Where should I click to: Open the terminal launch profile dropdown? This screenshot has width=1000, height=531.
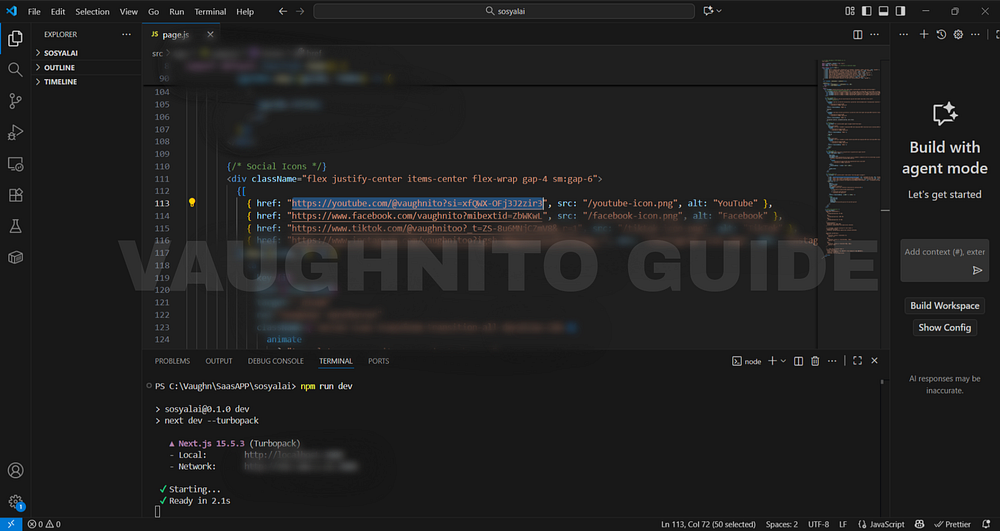click(x=783, y=361)
